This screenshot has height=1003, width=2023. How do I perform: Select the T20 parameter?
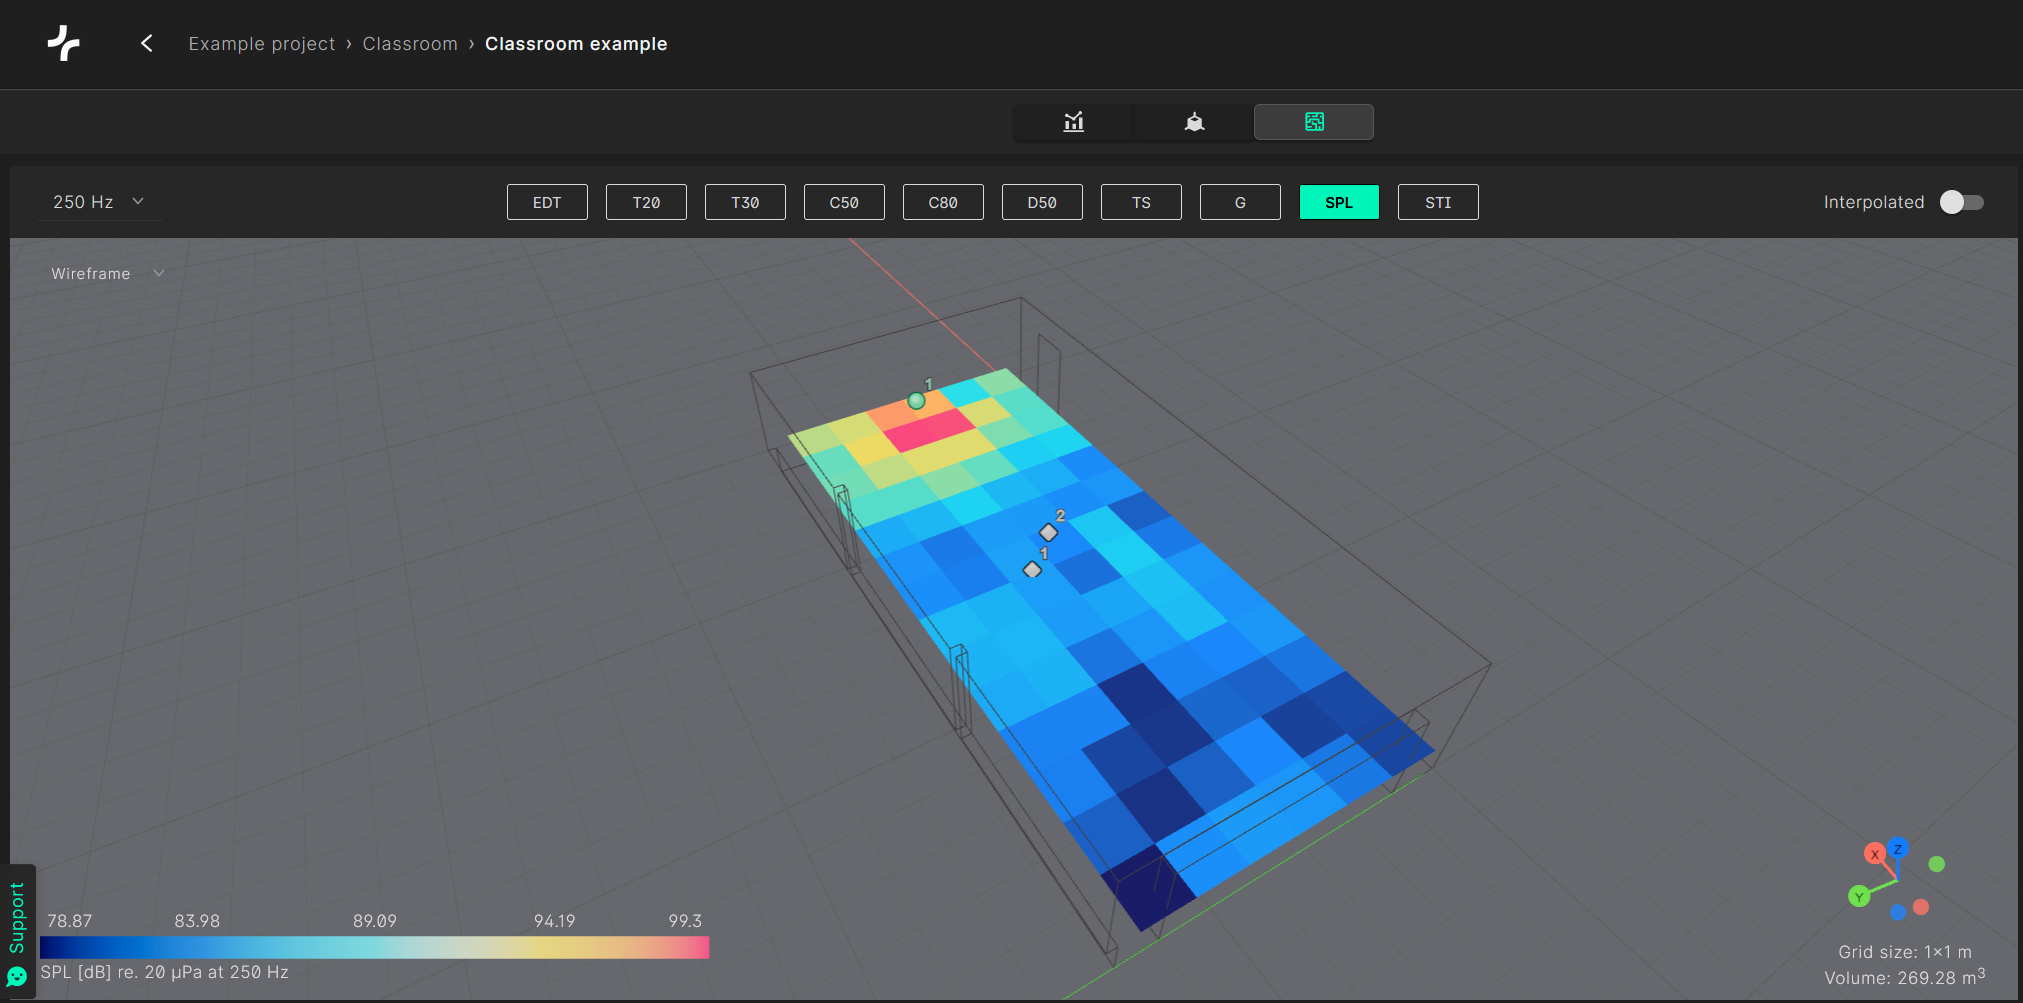coord(646,202)
